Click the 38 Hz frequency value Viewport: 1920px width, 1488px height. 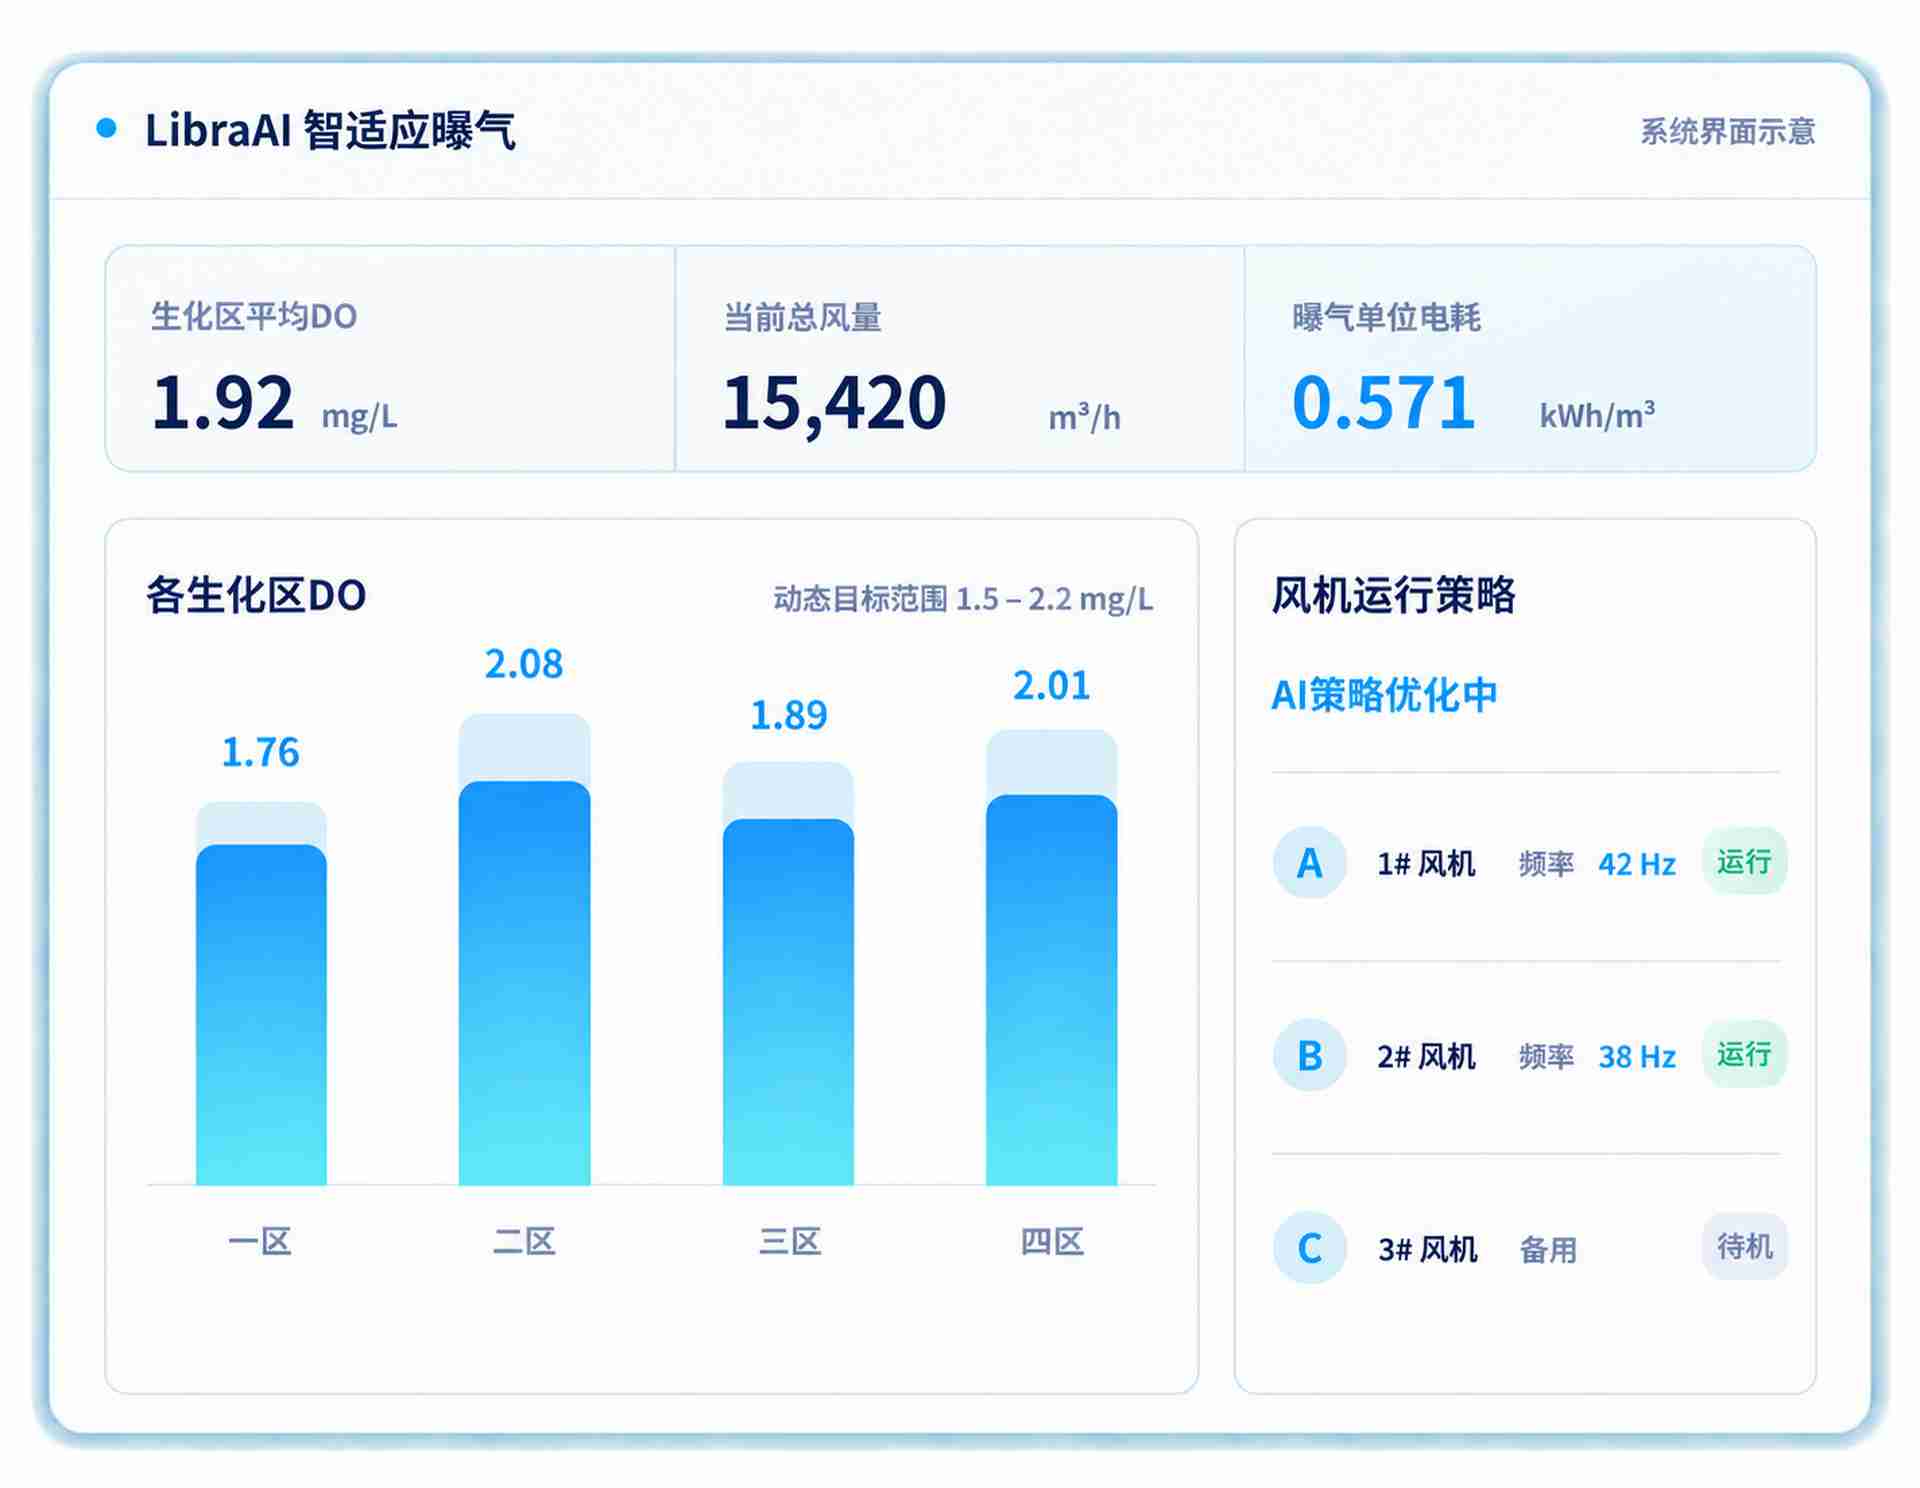pyautogui.click(x=1636, y=1056)
